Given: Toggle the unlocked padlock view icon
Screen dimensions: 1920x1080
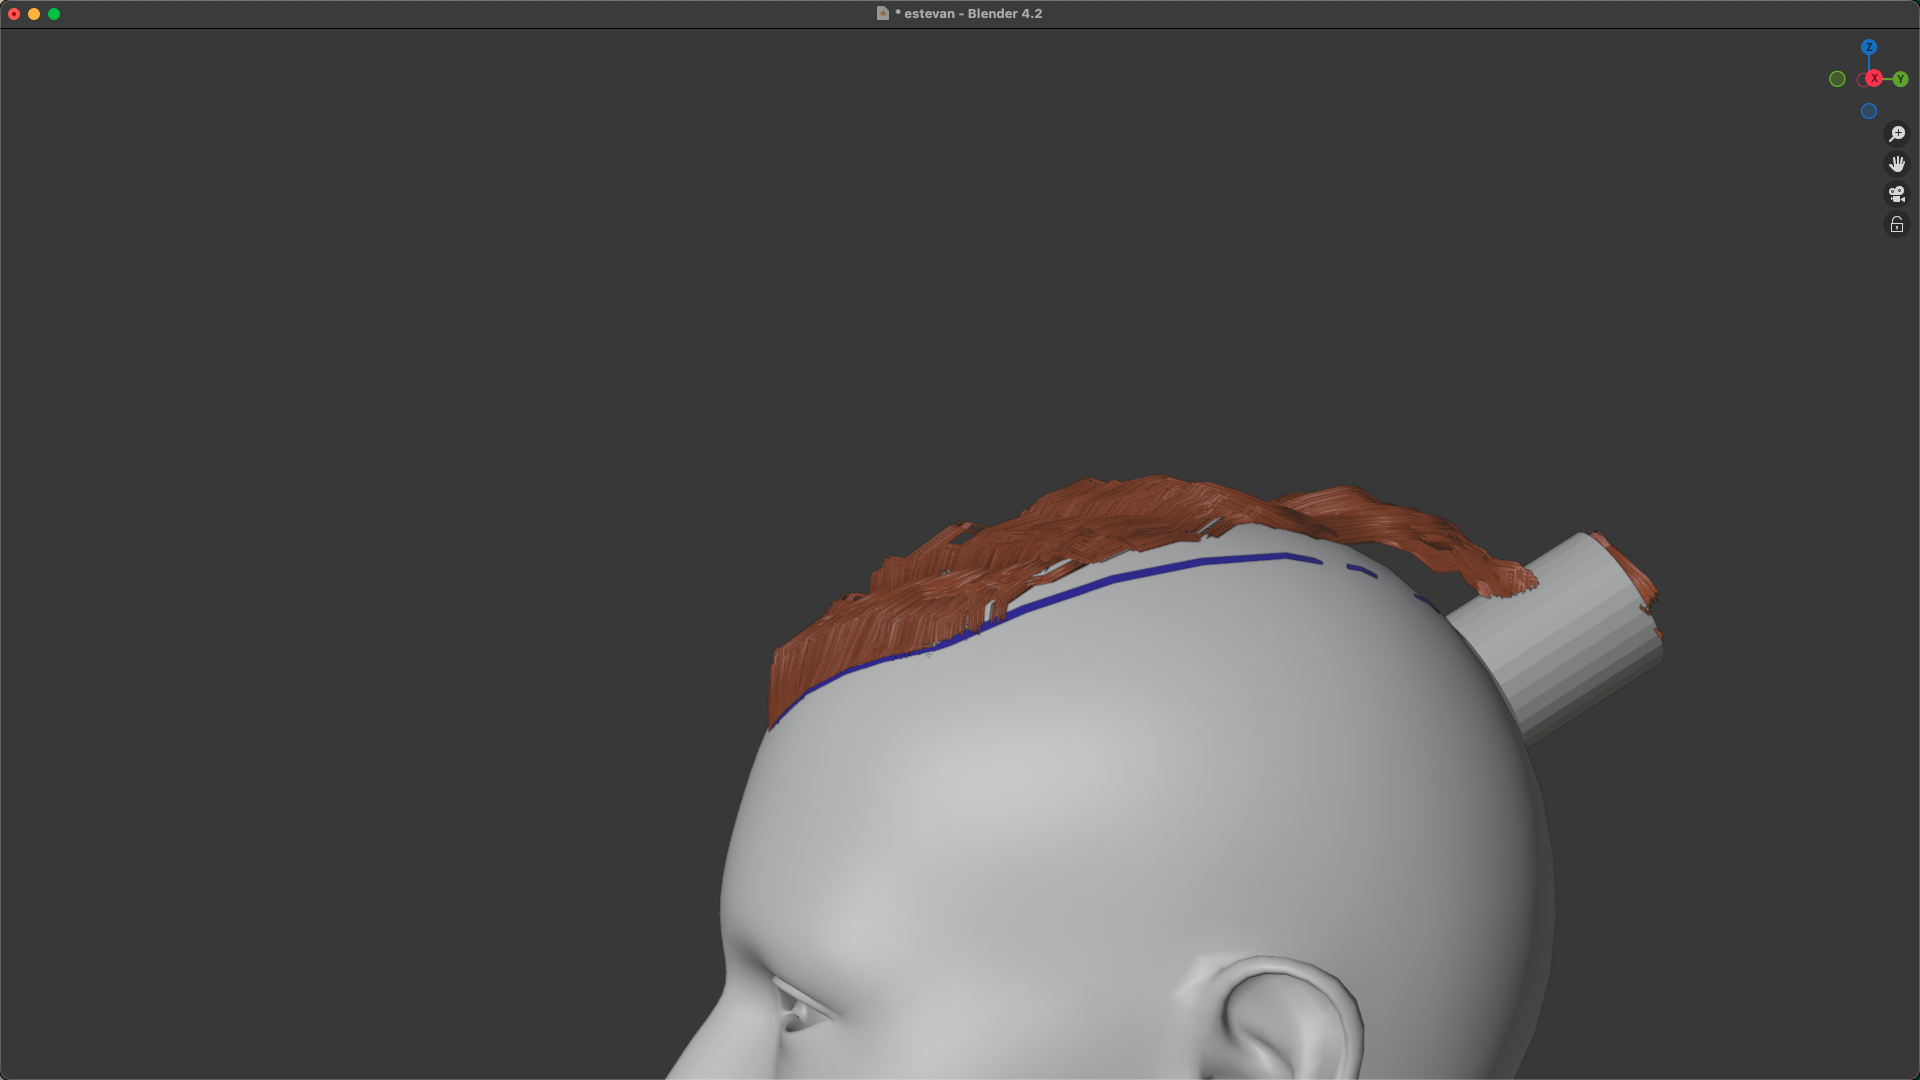Looking at the screenshot, I should point(1896,225).
